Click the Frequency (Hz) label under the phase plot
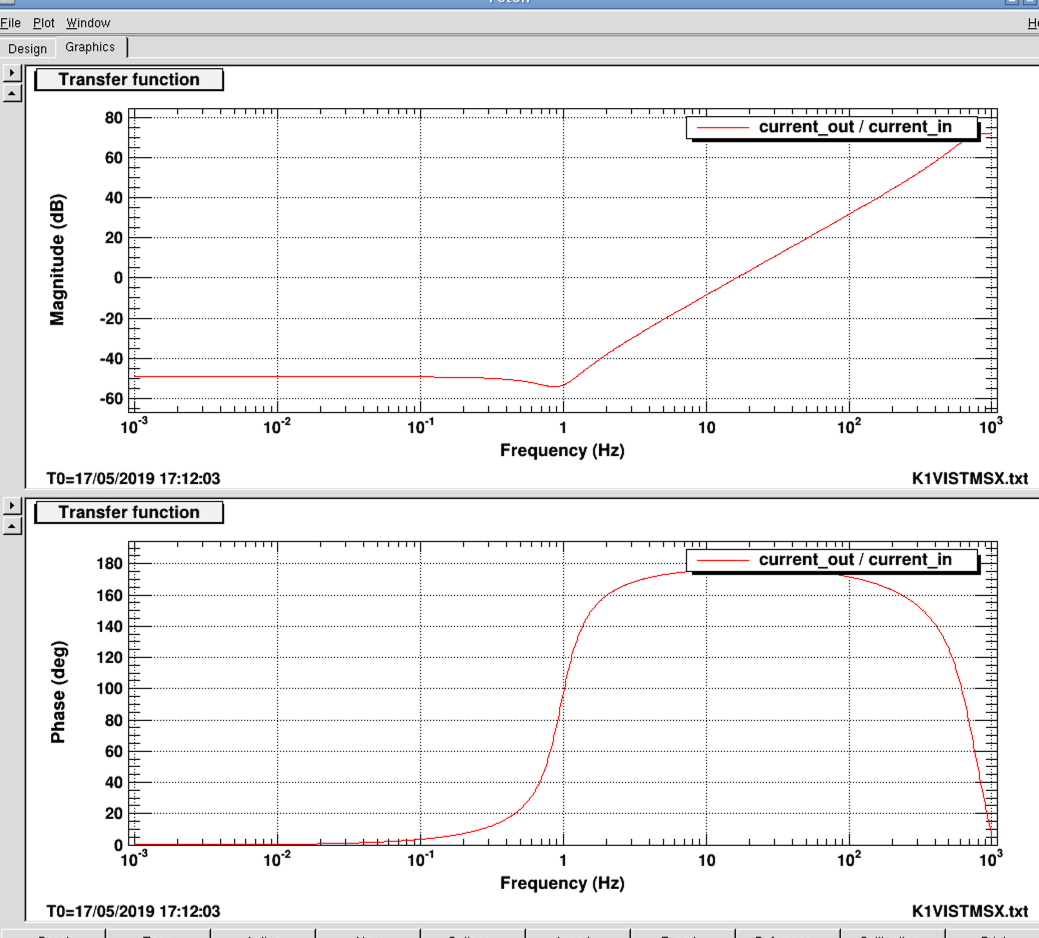 [x=562, y=883]
